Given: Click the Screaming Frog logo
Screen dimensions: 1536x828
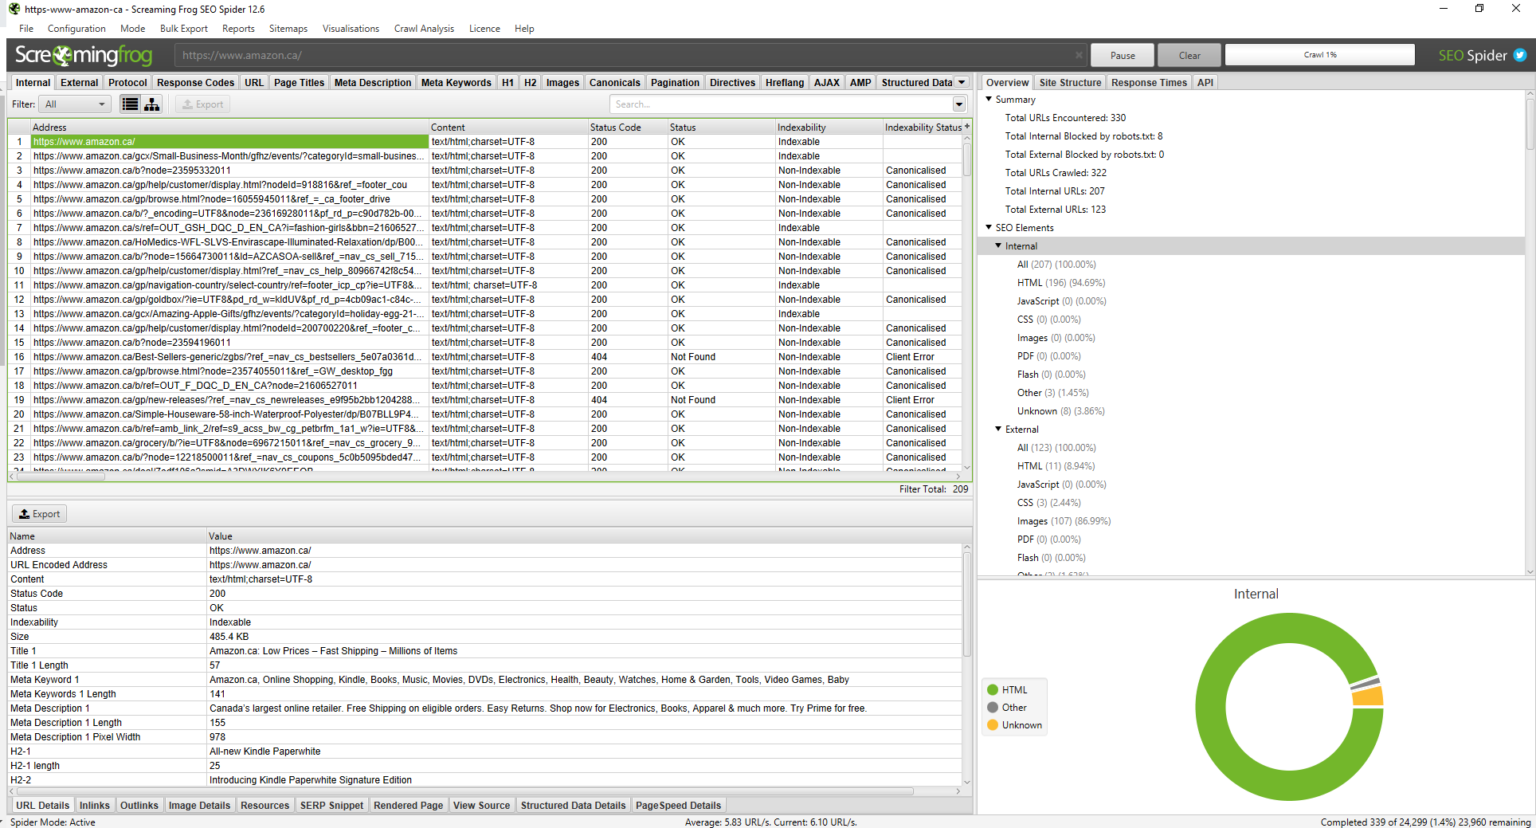Looking at the screenshot, I should (84, 55).
